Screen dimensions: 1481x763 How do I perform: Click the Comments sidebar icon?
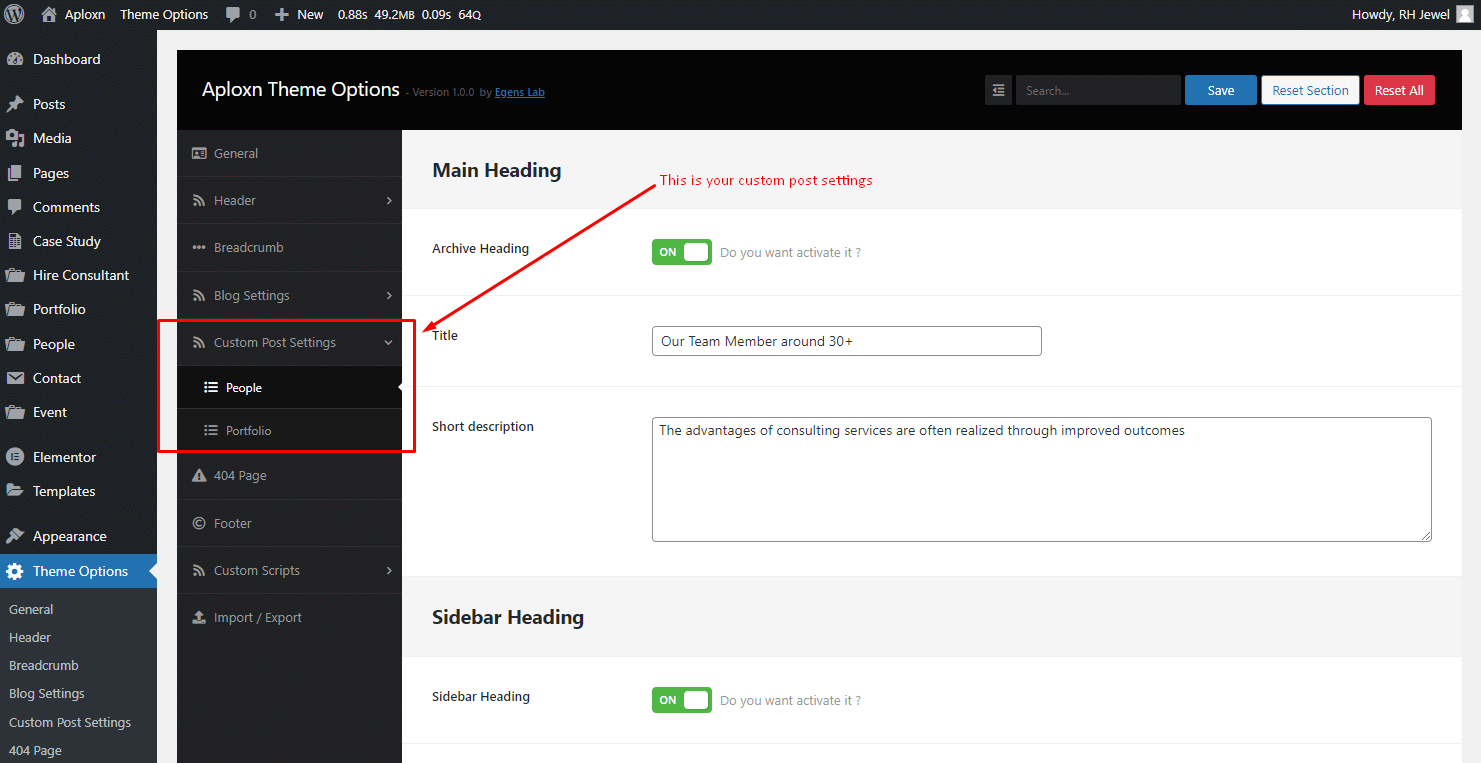point(15,207)
